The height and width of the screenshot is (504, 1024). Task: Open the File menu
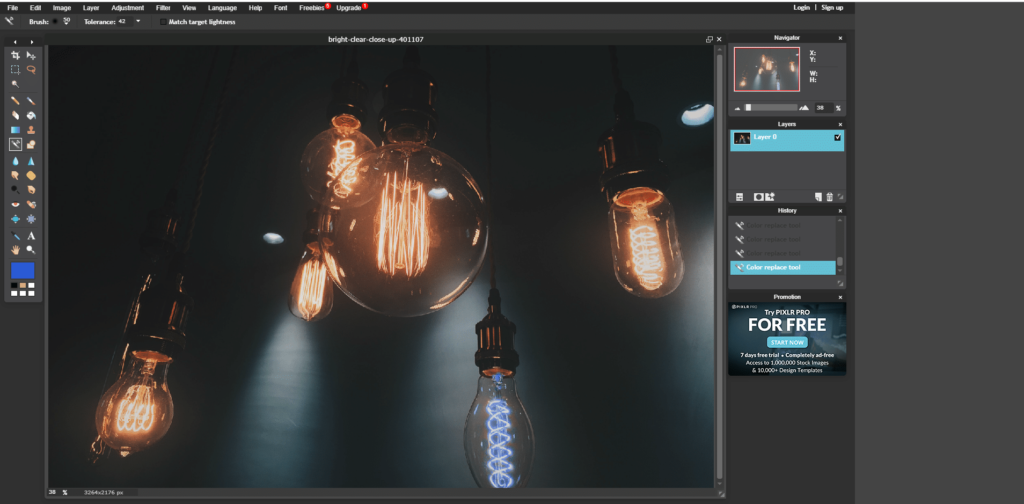point(12,8)
